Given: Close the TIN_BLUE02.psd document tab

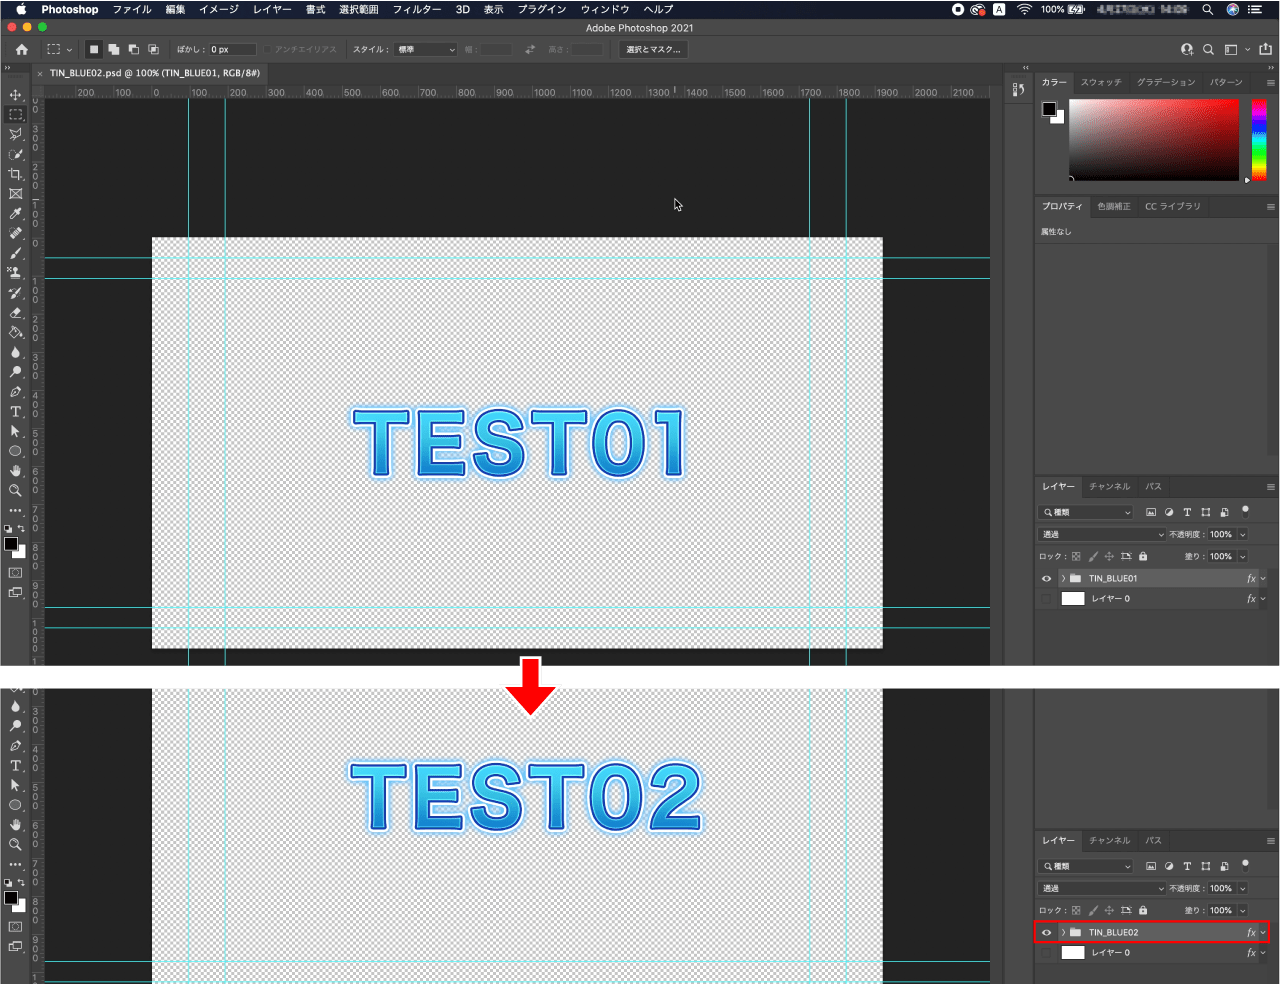Looking at the screenshot, I should tap(40, 74).
